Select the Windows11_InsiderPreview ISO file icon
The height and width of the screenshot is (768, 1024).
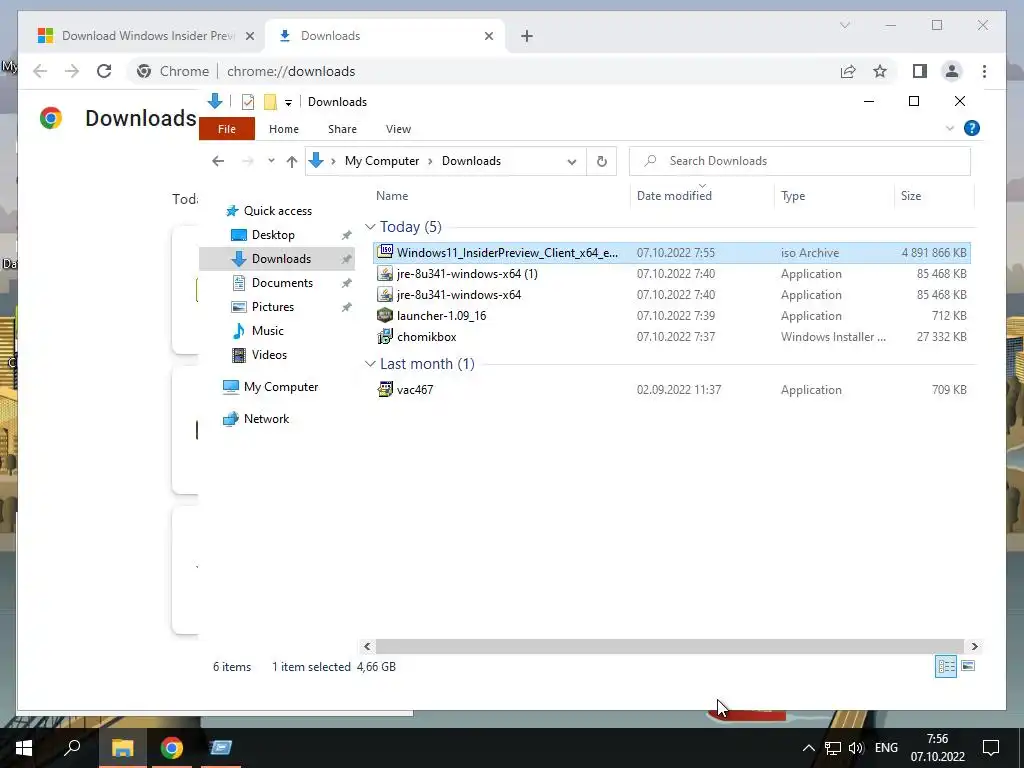click(385, 252)
